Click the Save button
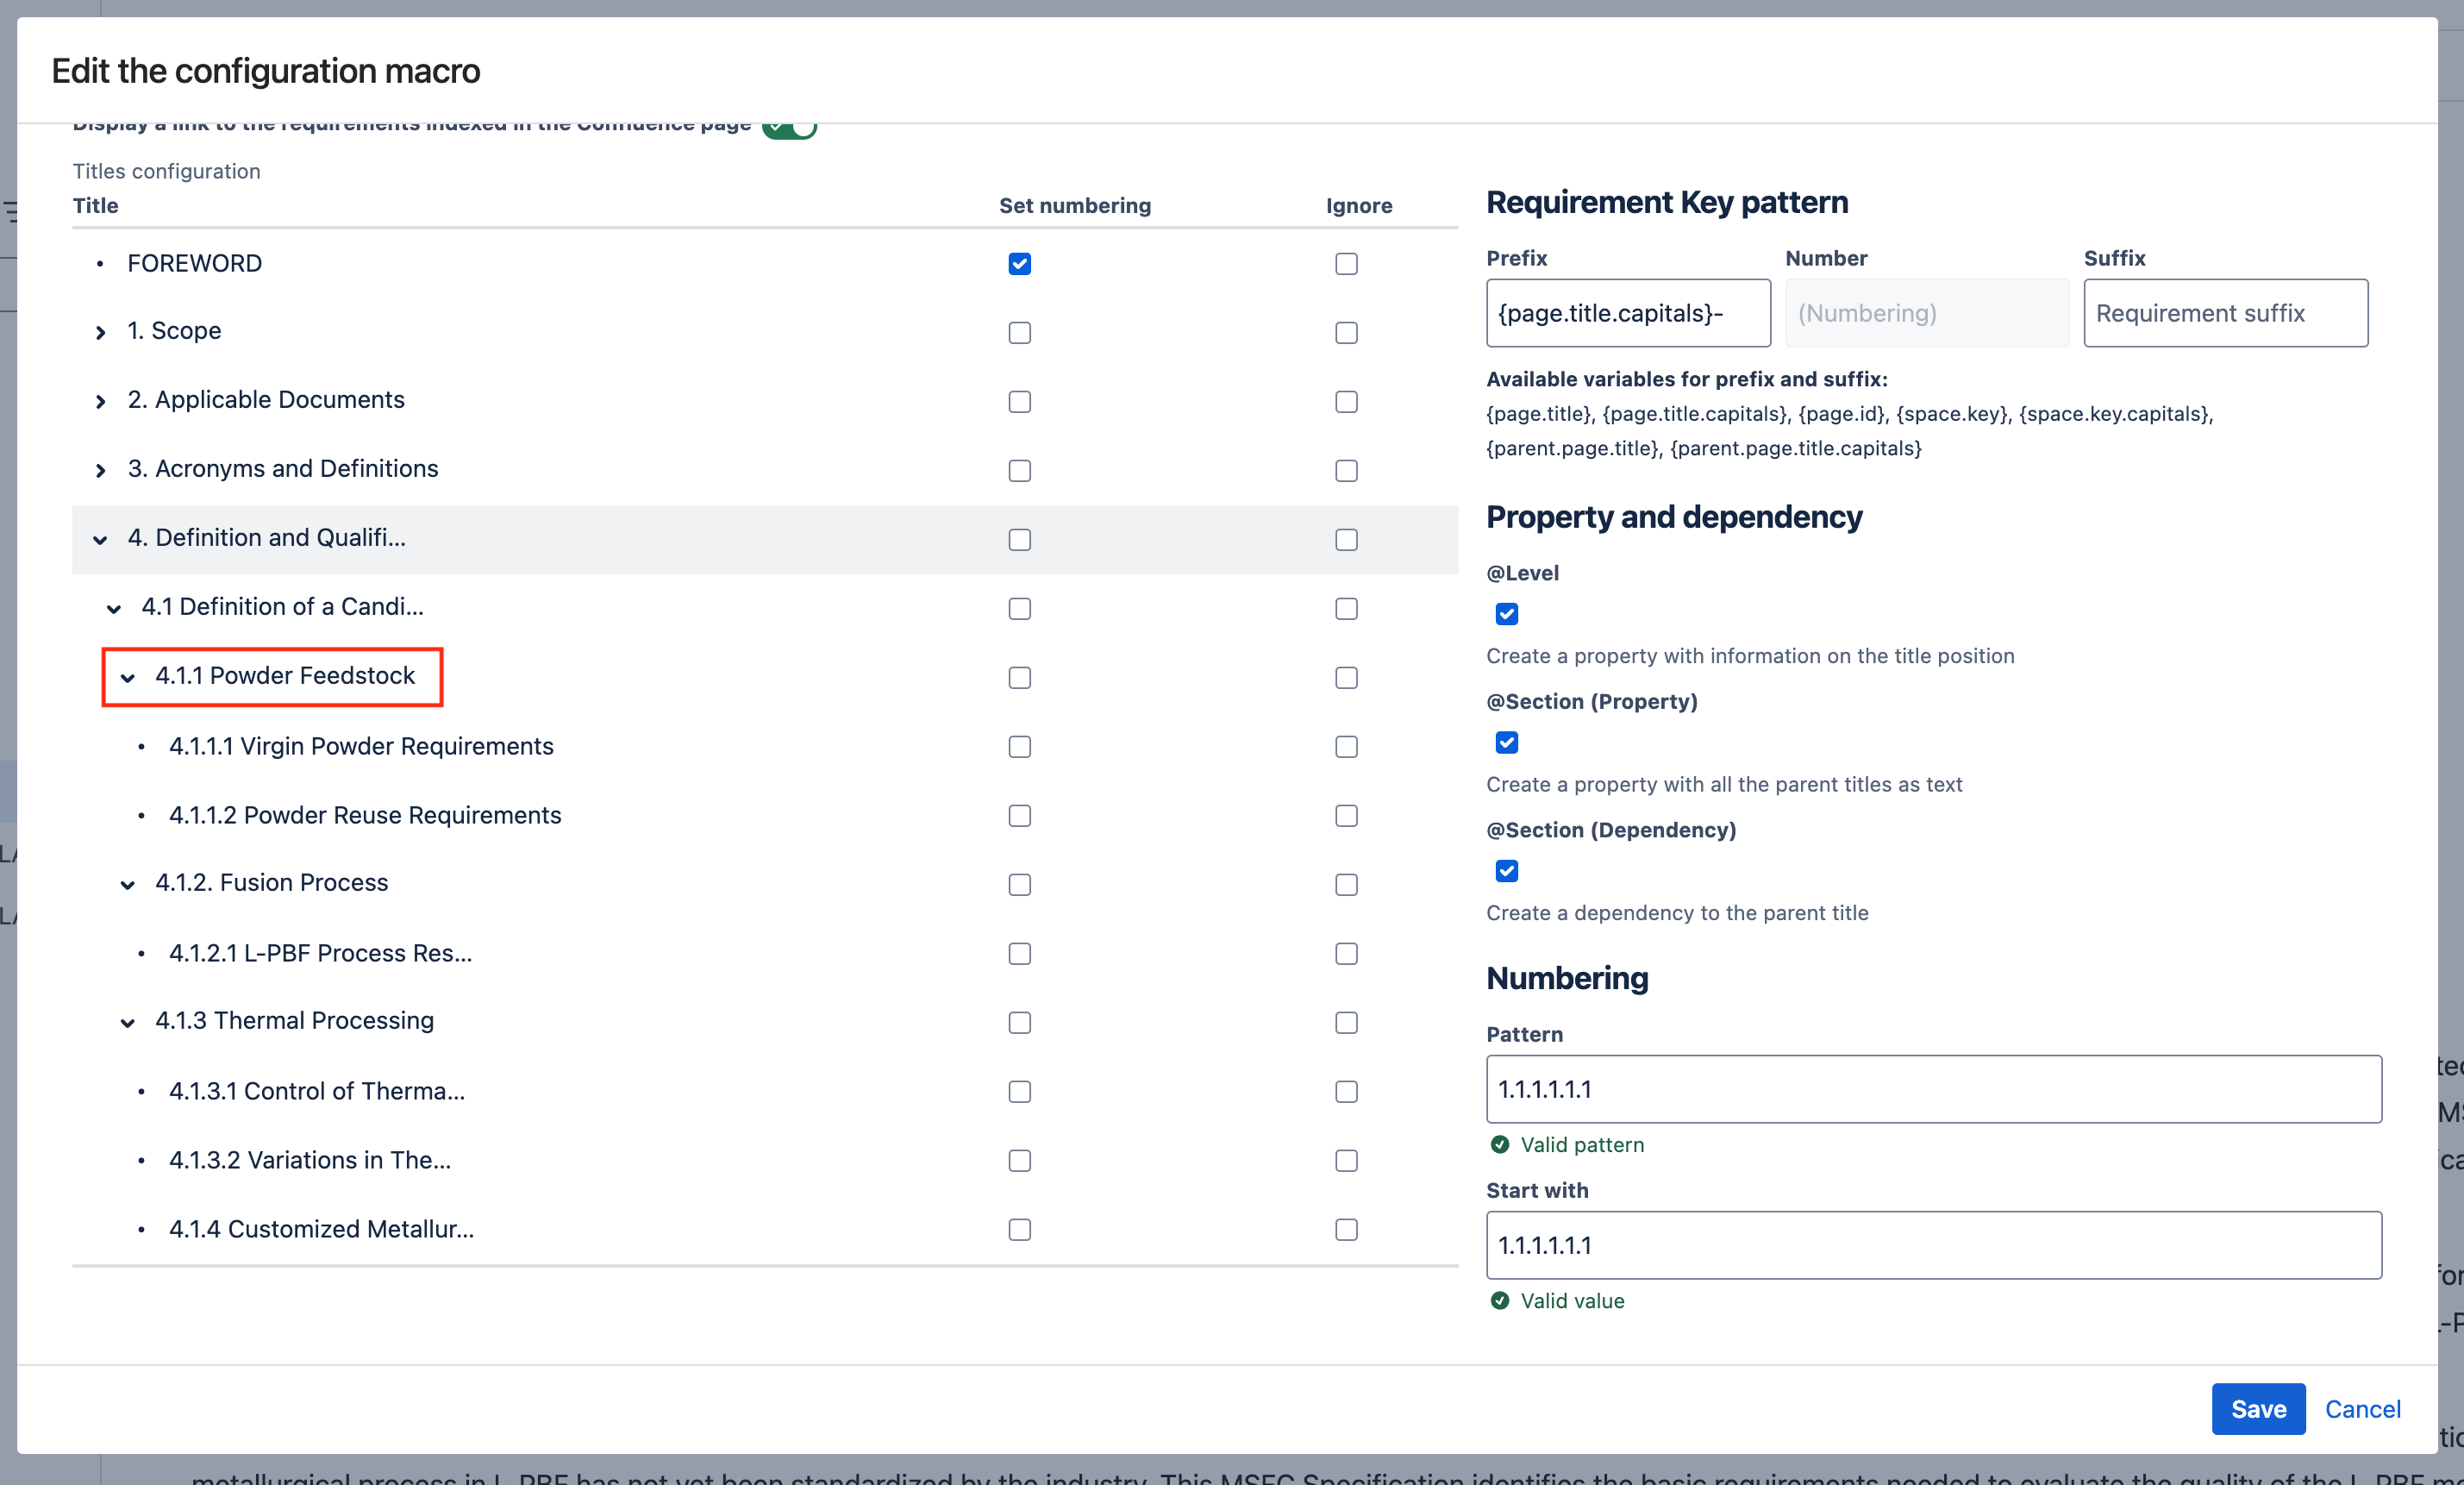 pos(2257,1408)
